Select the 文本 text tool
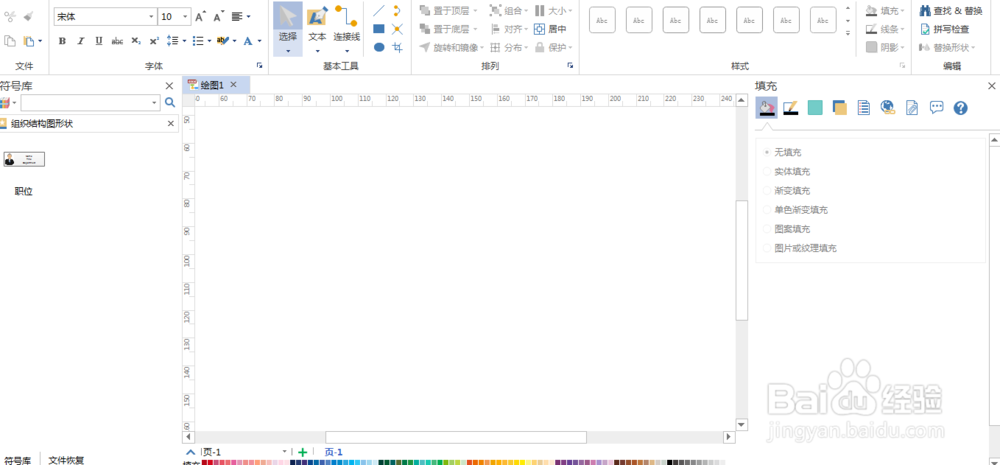 [x=317, y=29]
